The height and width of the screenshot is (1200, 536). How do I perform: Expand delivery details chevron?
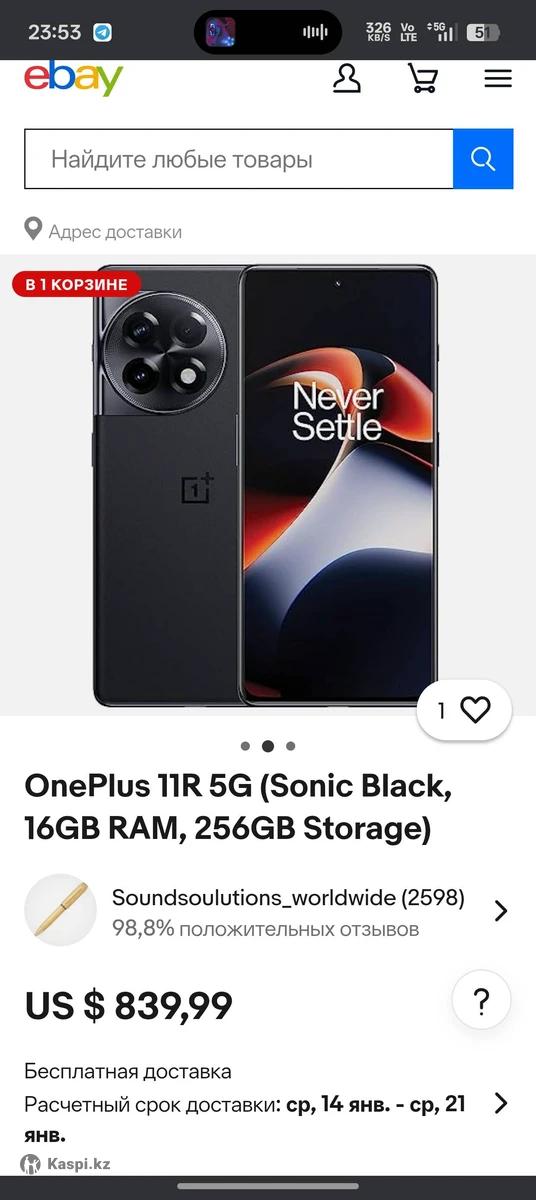pos(501,1103)
